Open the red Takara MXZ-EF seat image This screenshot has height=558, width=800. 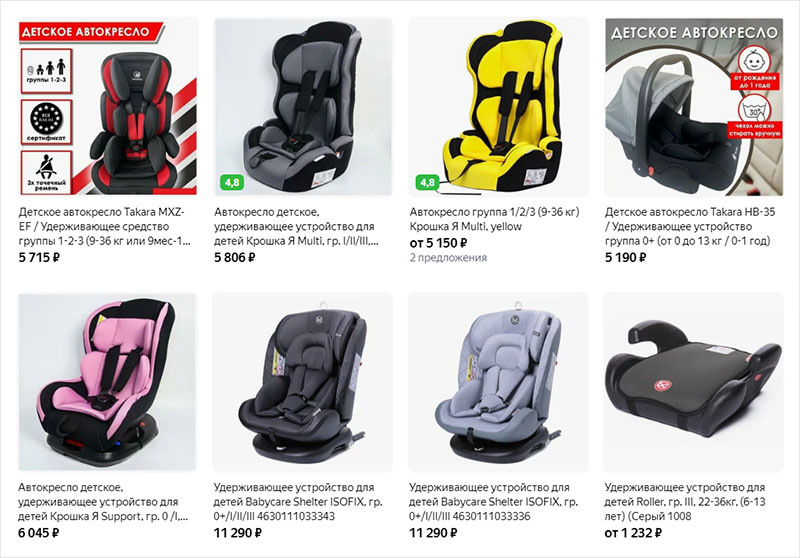pos(108,107)
